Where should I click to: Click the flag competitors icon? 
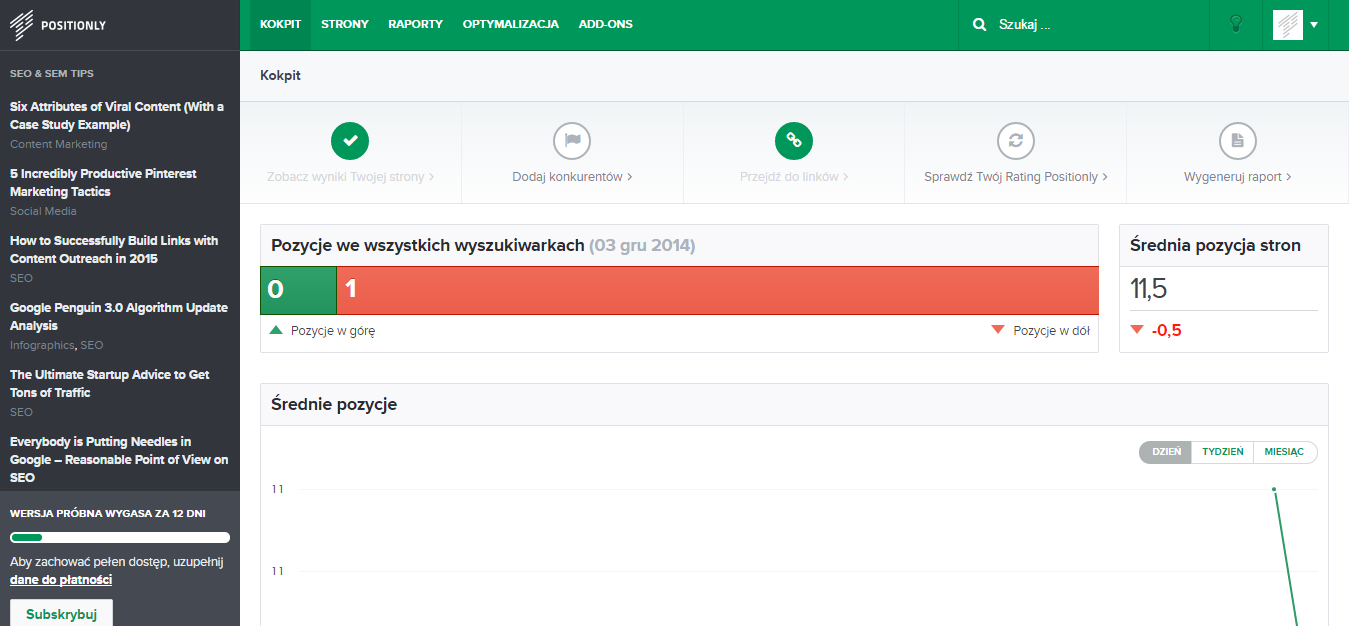tap(572, 141)
